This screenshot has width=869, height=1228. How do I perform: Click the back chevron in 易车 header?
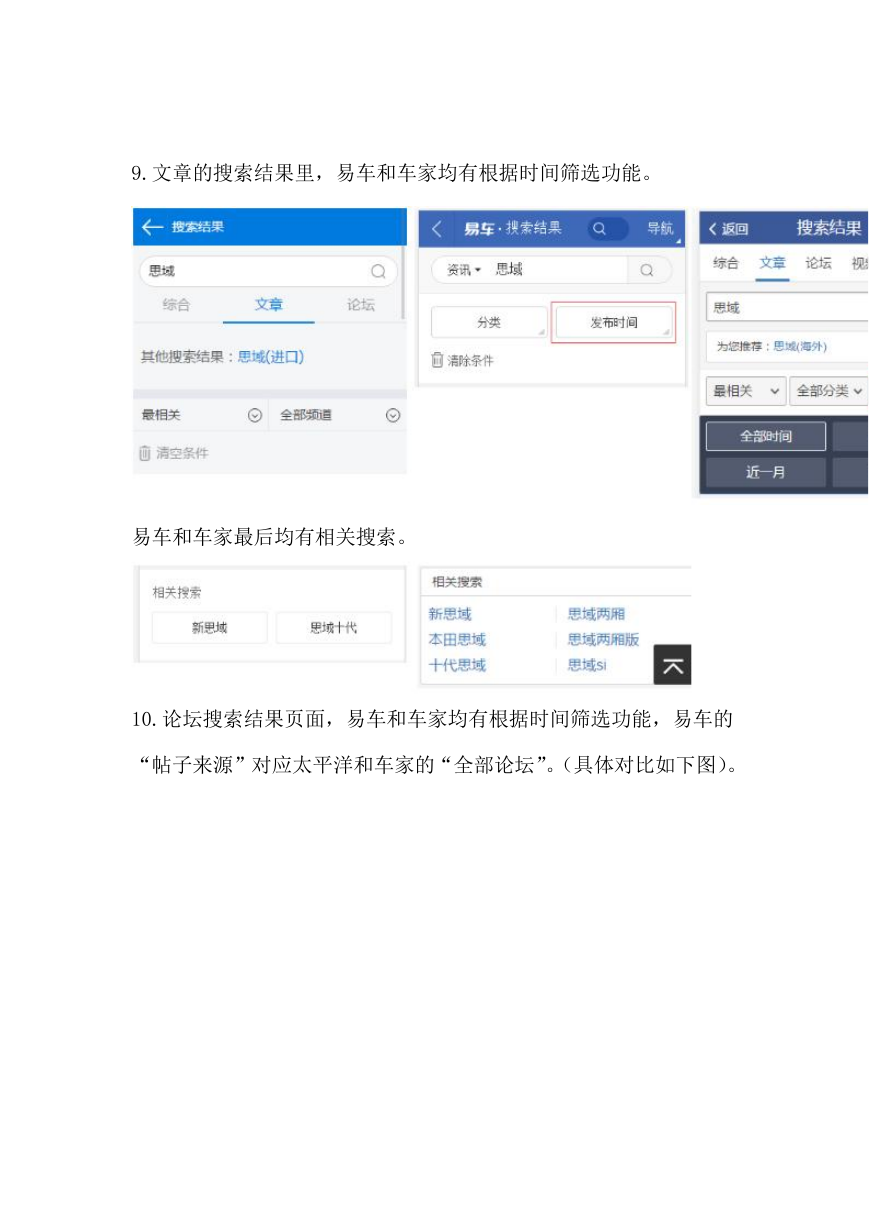click(436, 229)
